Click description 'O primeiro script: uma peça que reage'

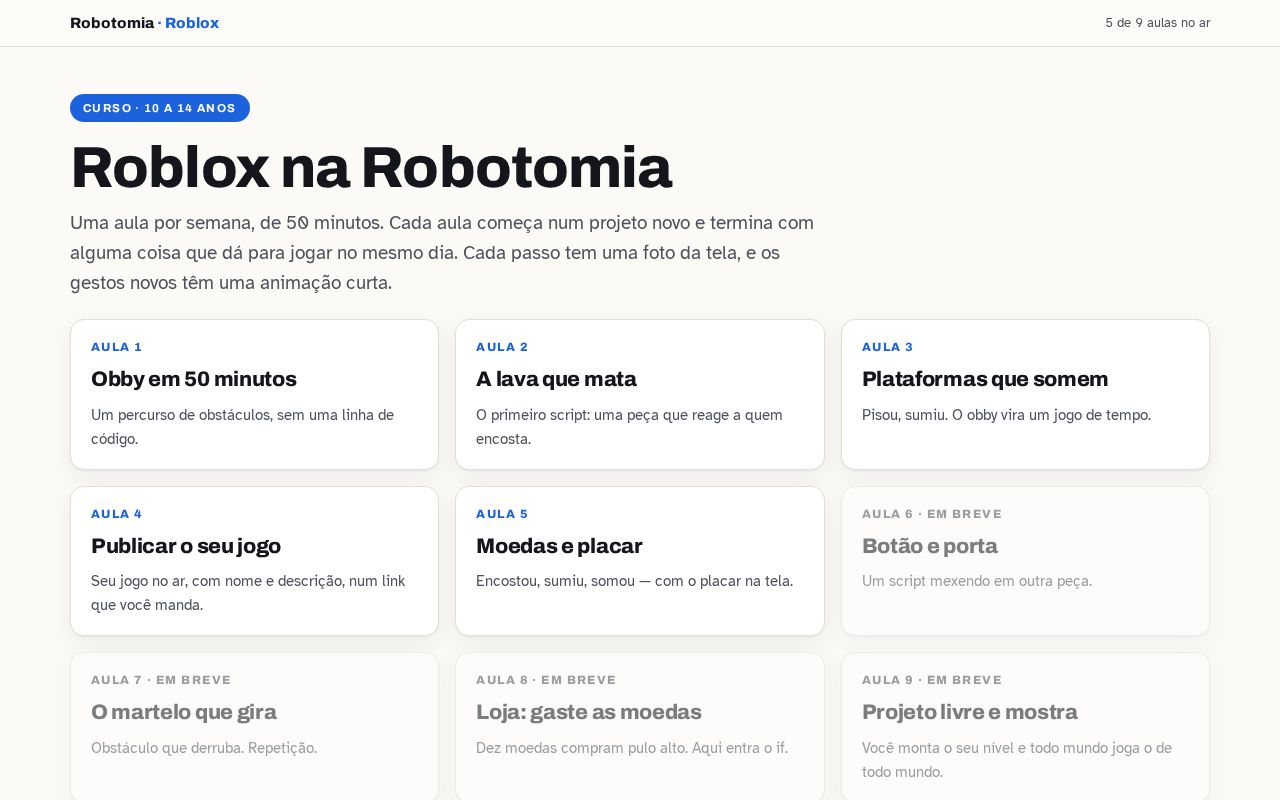coord(630,427)
